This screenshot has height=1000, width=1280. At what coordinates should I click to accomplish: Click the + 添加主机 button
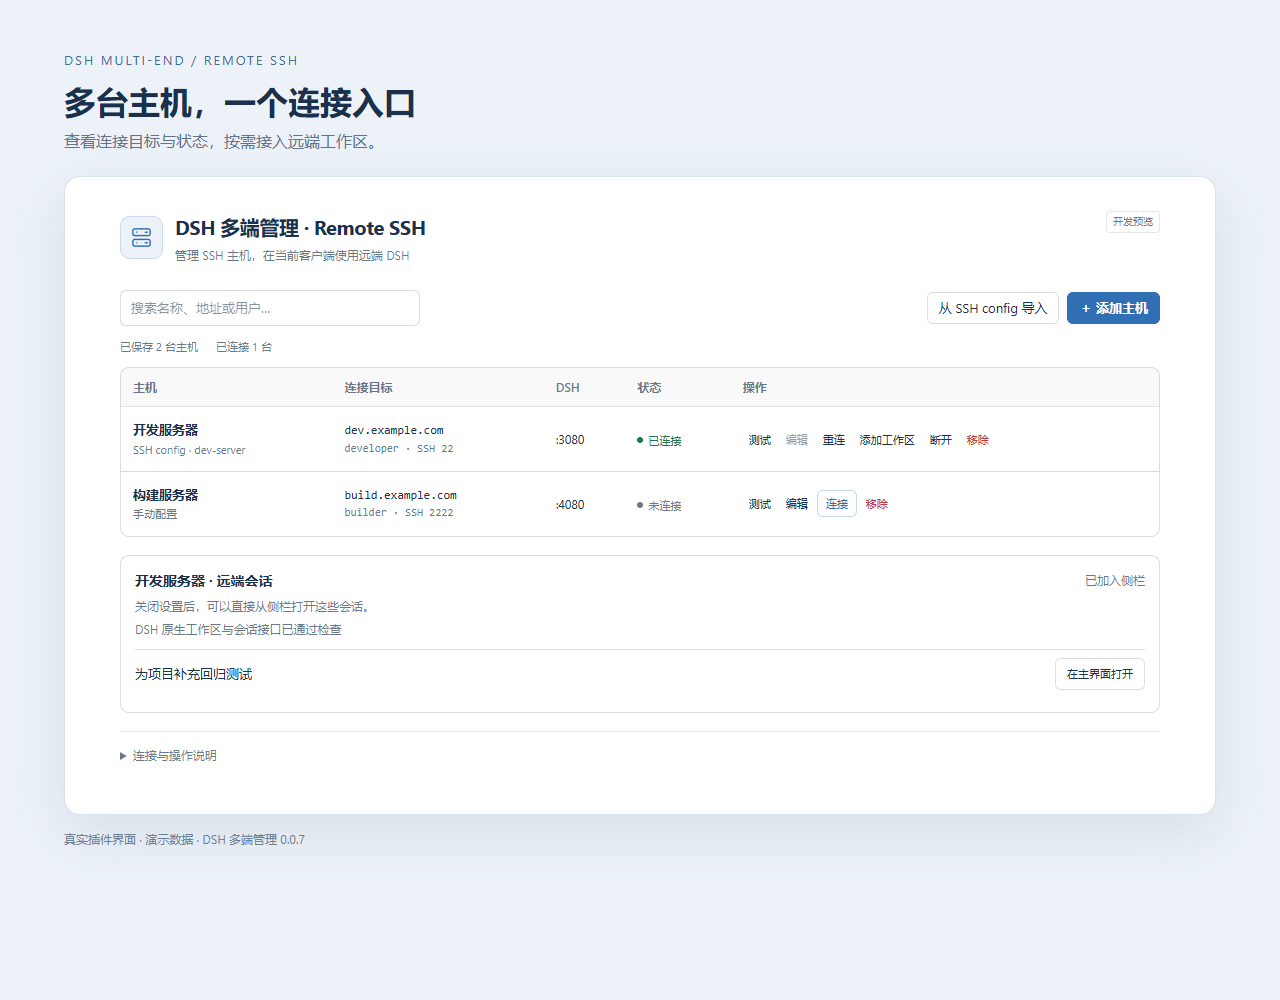1113,308
